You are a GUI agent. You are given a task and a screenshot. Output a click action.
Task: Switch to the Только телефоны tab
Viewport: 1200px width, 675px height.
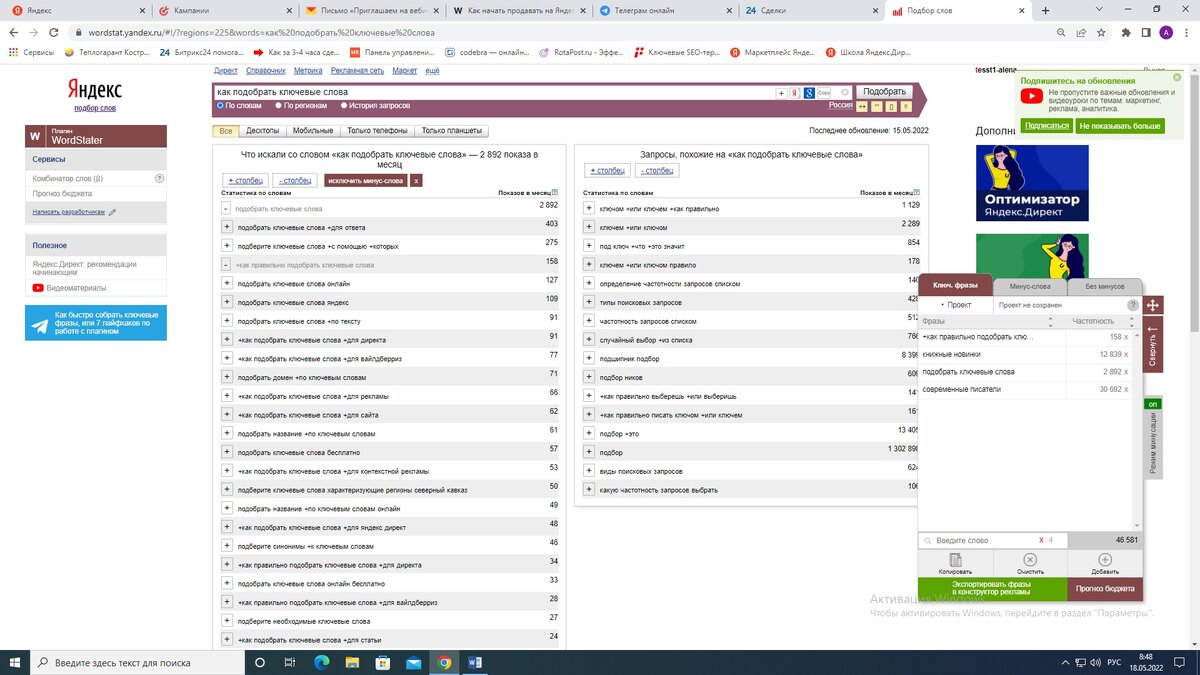click(x=377, y=131)
